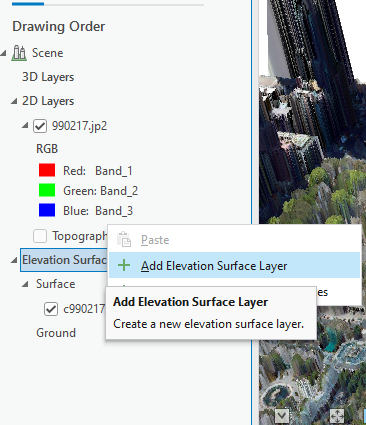Collapse the 990217.jp2 layer legend

[25, 126]
